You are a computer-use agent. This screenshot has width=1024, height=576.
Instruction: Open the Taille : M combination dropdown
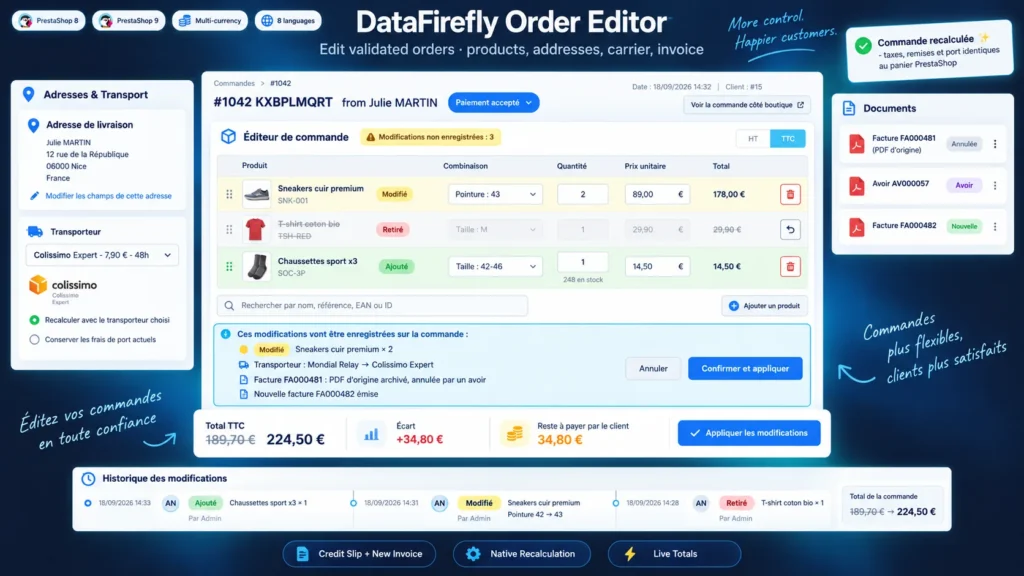tap(495, 229)
